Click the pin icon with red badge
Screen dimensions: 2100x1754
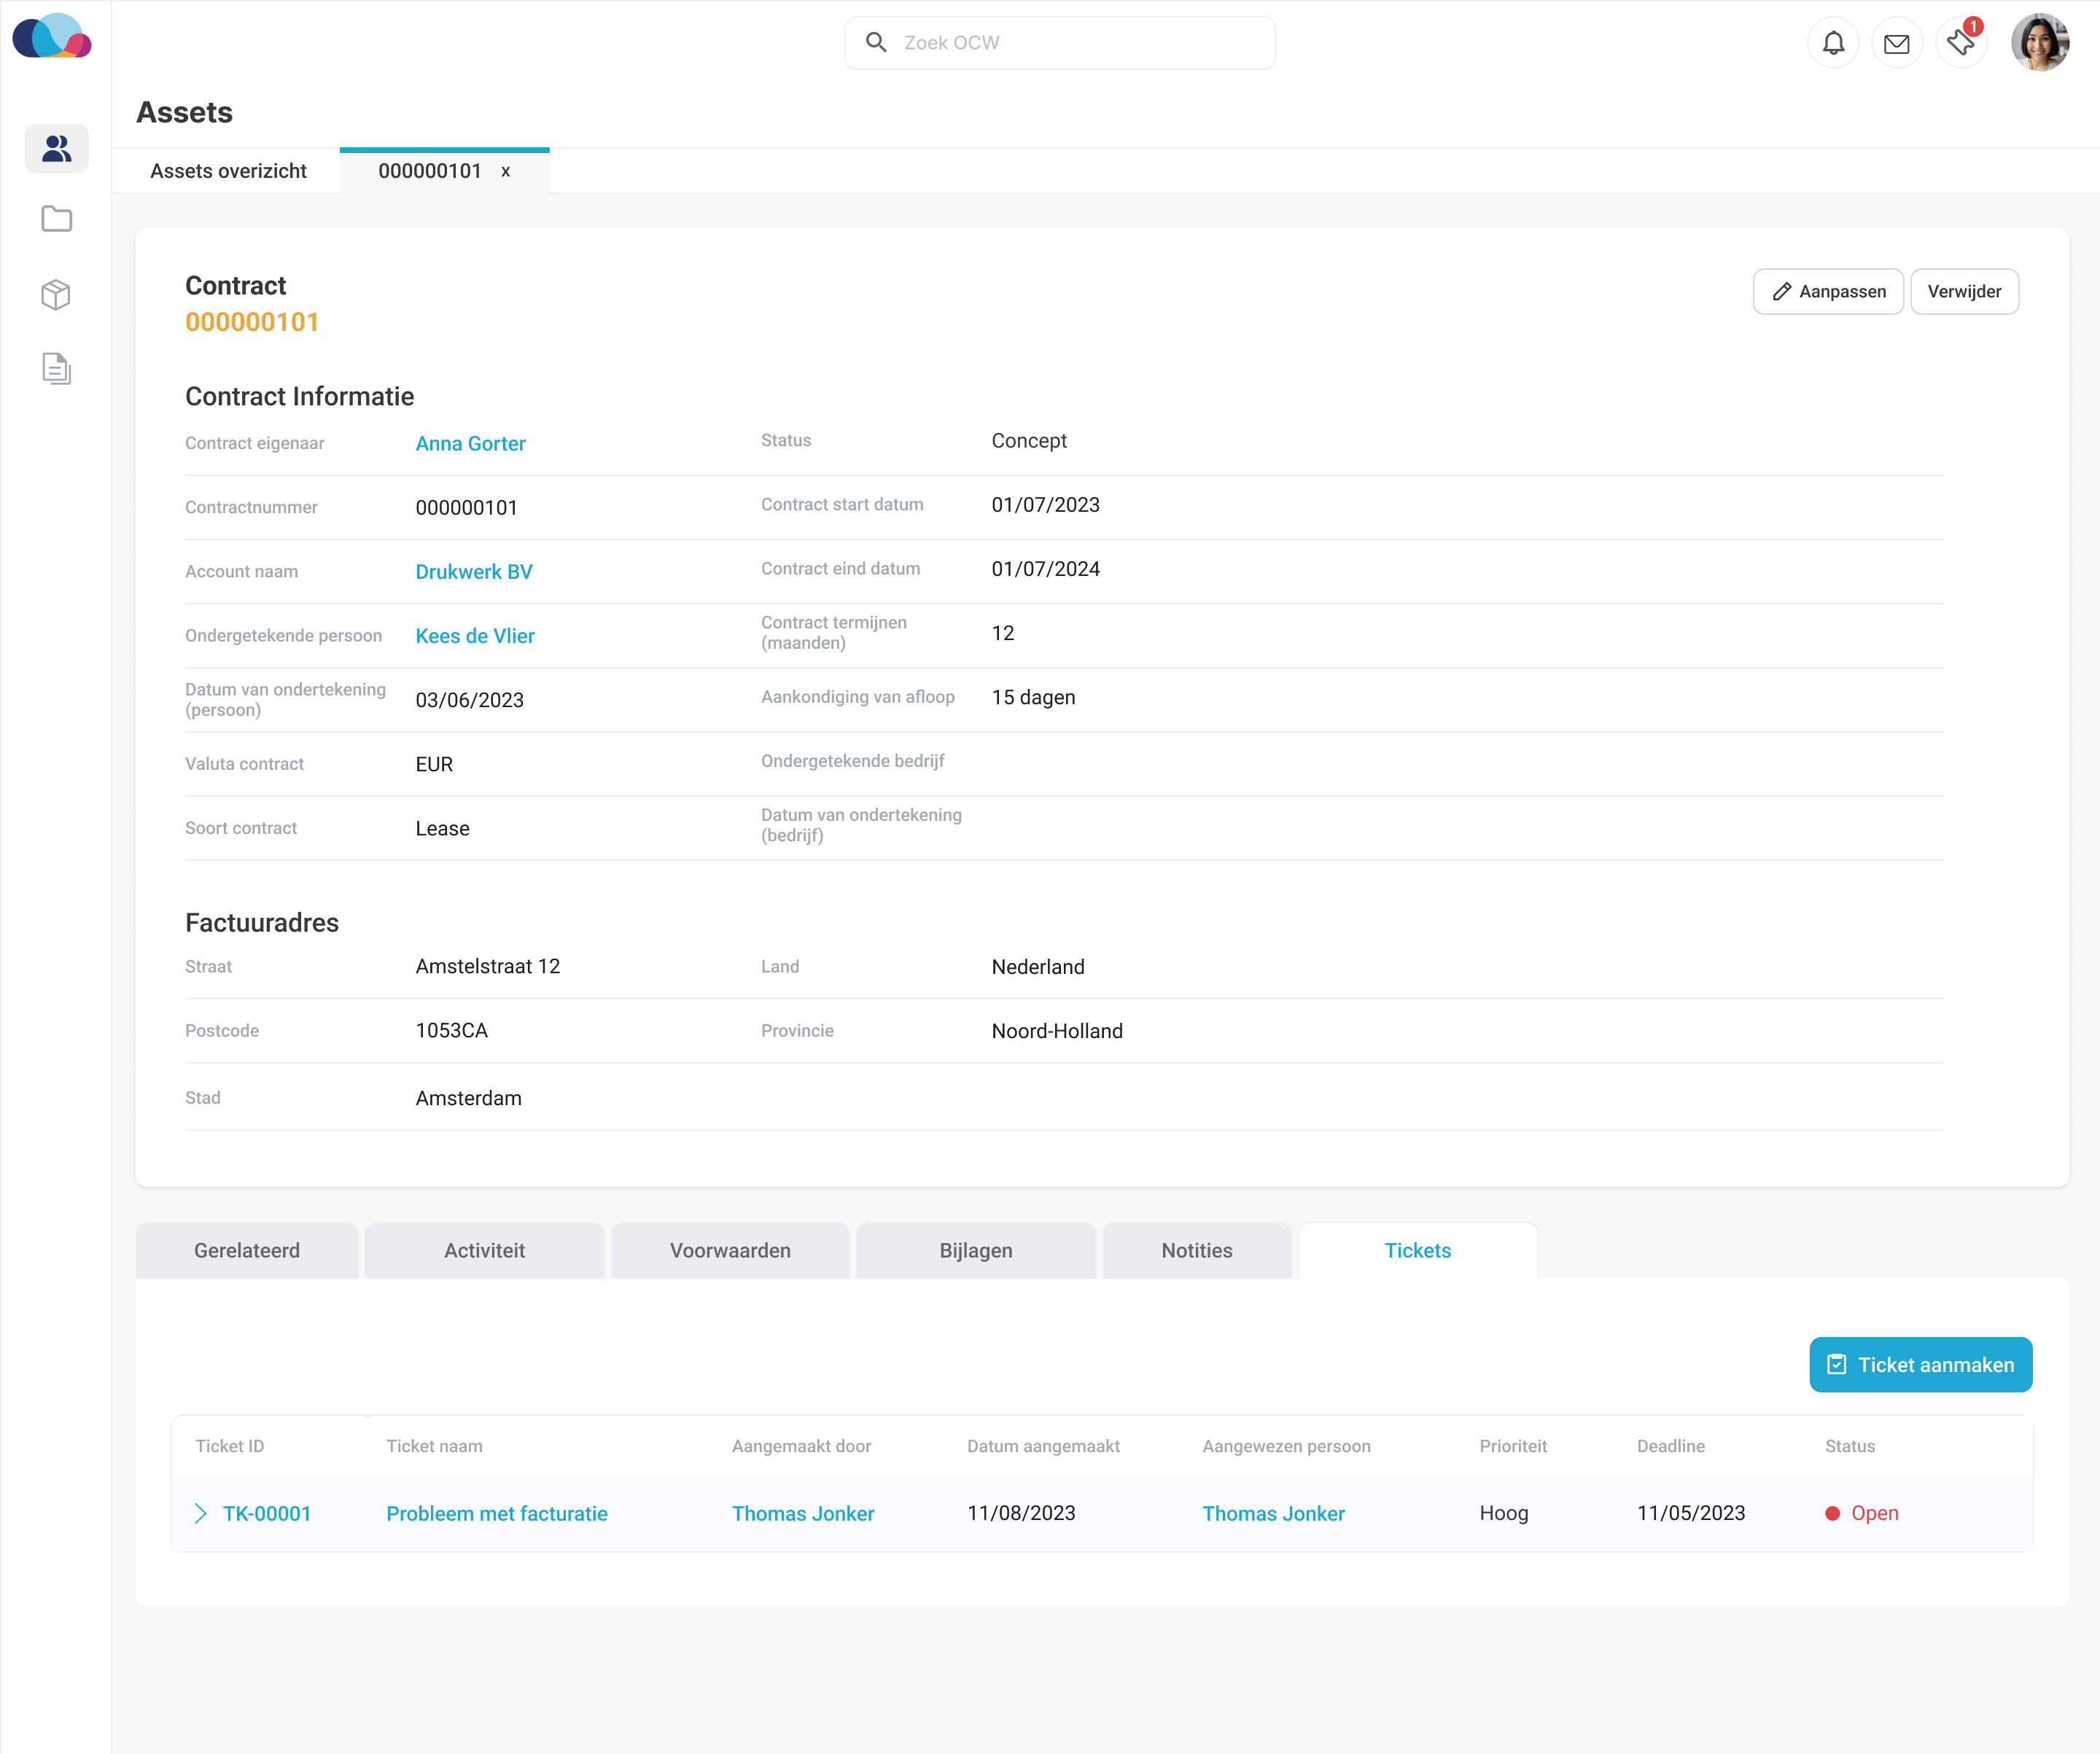click(1961, 43)
